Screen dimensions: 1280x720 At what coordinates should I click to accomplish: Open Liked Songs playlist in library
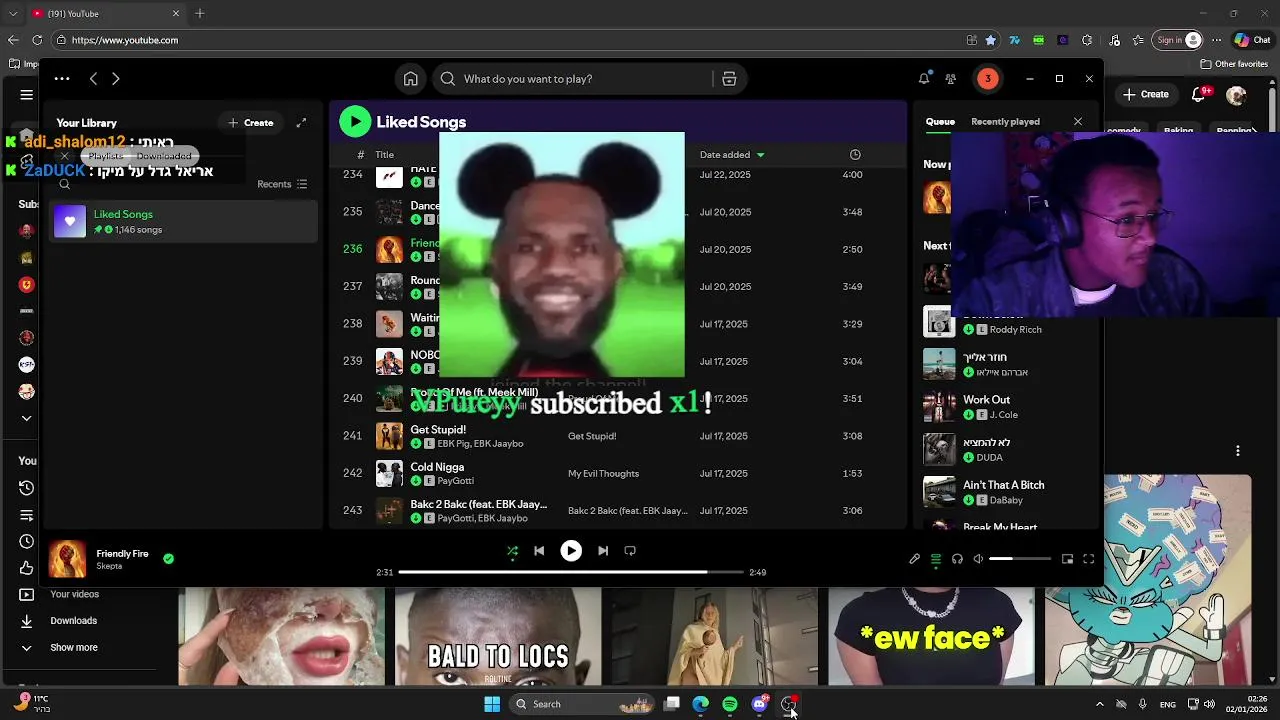tap(184, 222)
